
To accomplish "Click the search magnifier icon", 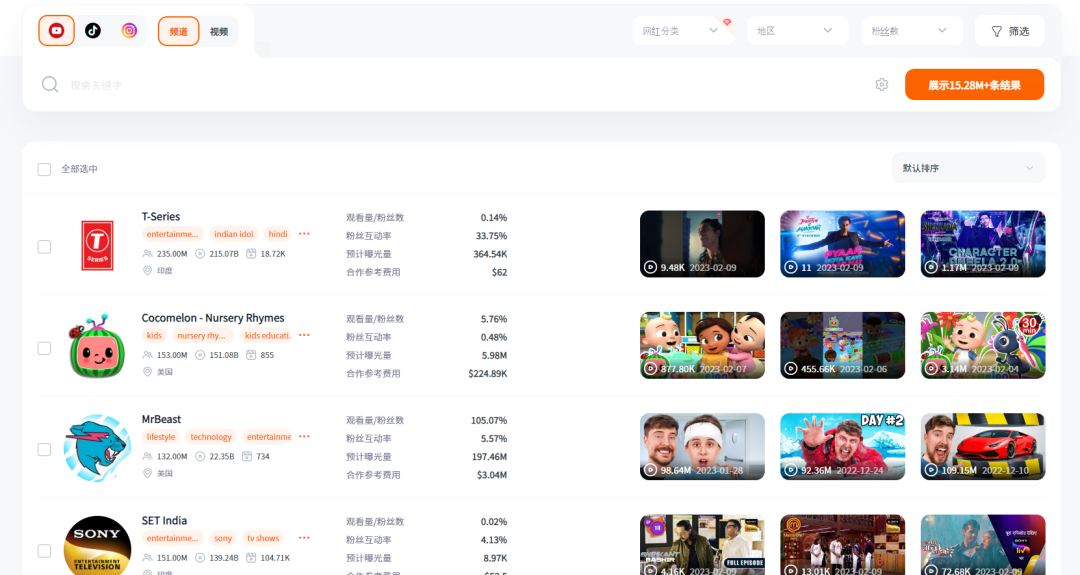I will pos(50,85).
